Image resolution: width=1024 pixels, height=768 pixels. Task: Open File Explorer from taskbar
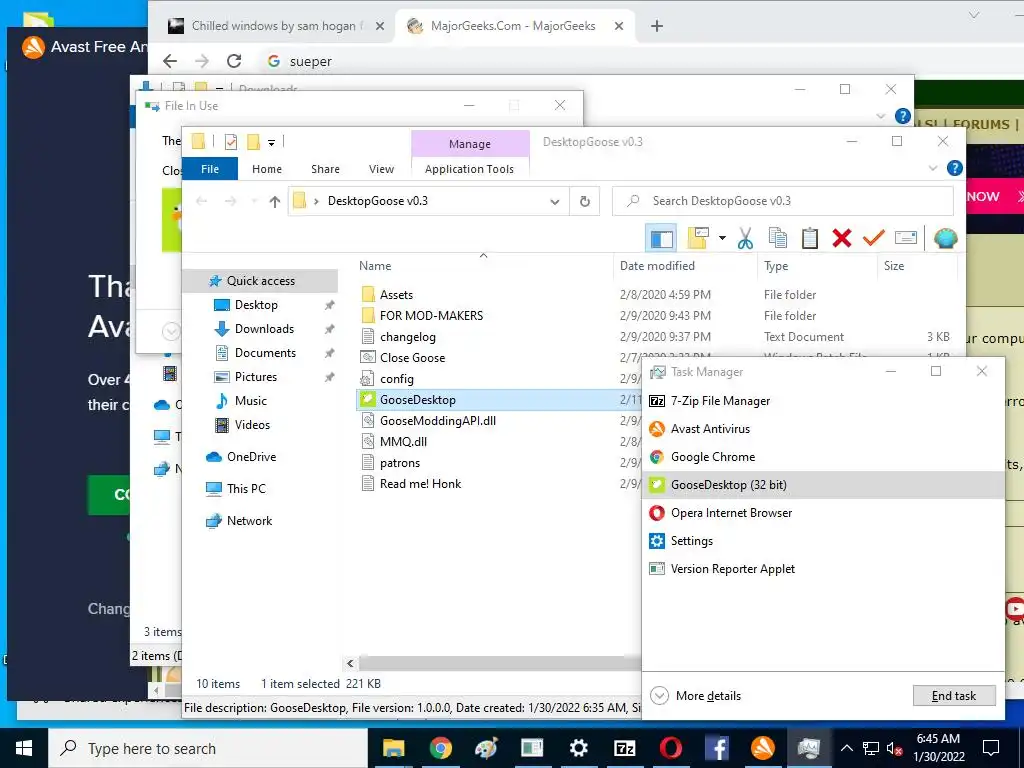point(394,748)
